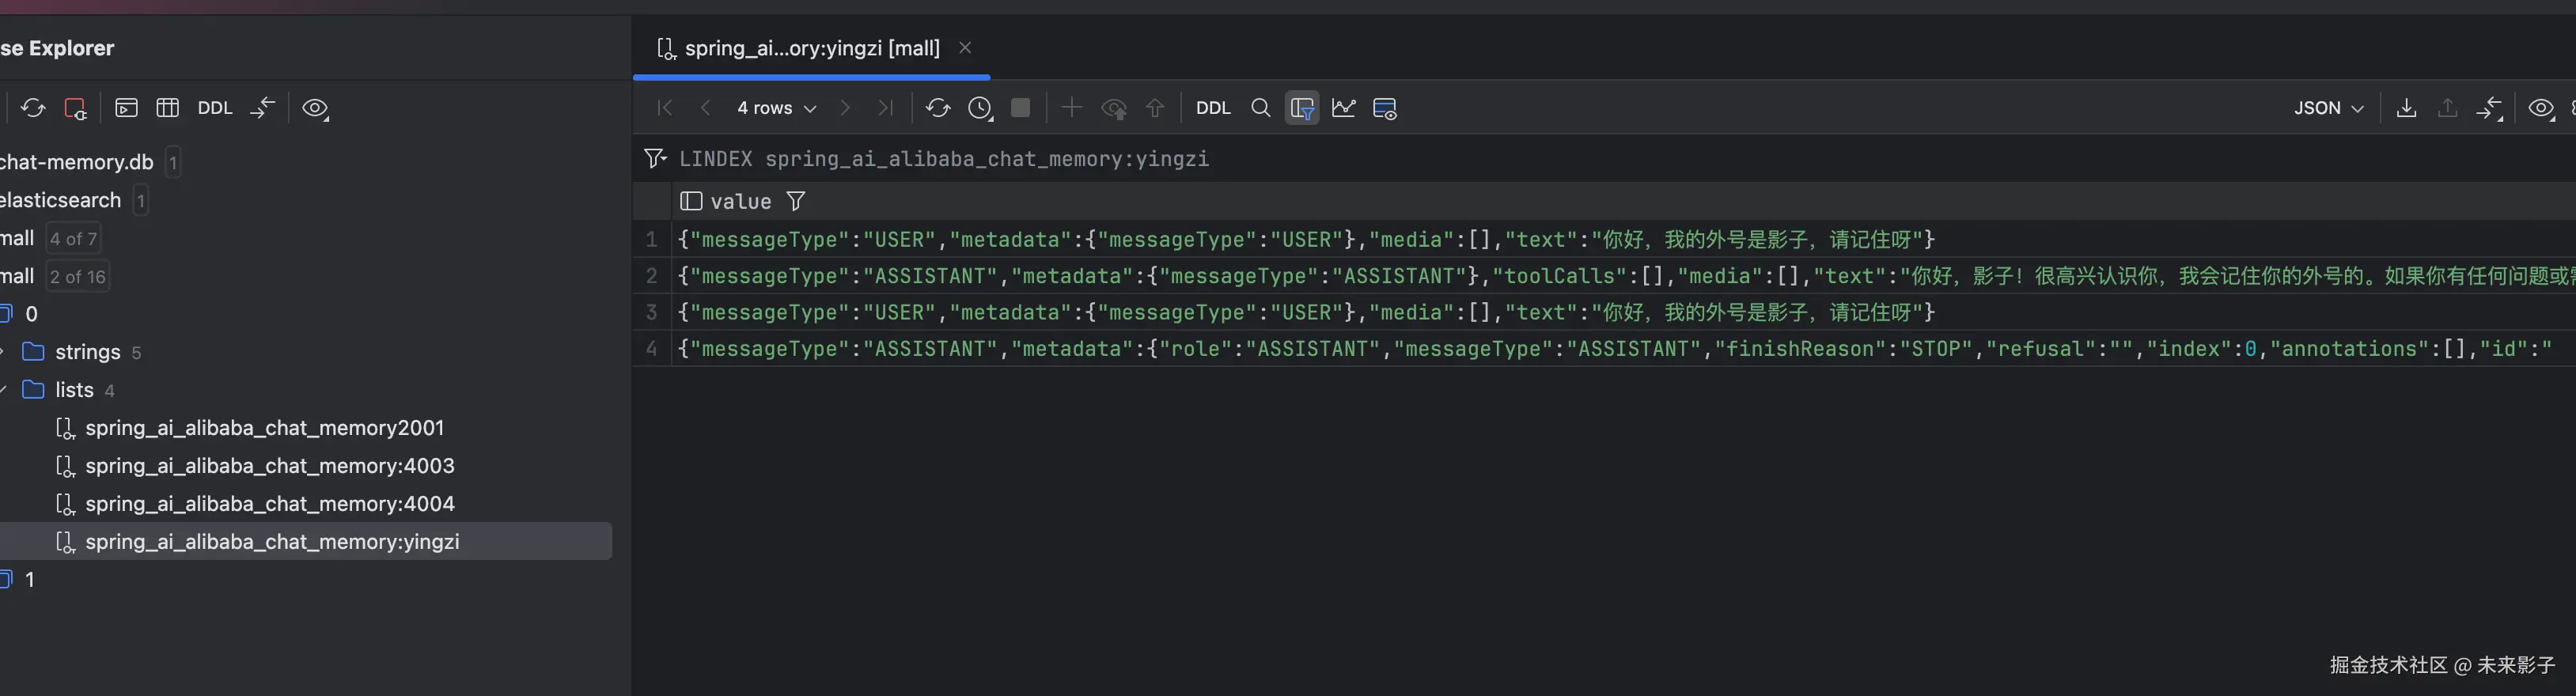Select the mall source showing 2 of 16

pyautogui.click(x=17, y=276)
